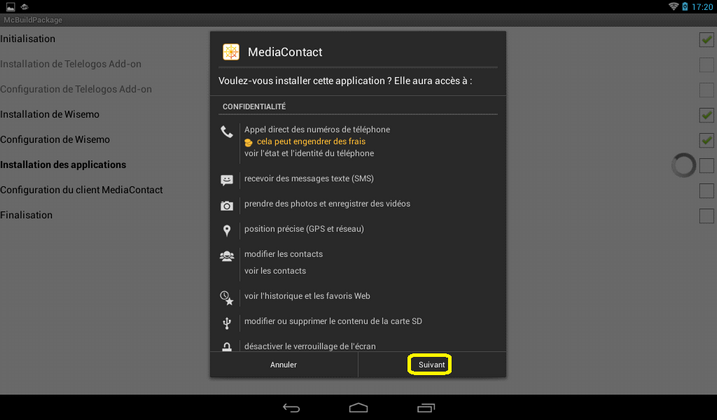Click the second notification icon in status bar
This screenshot has width=717, height=420.
pyautogui.click(x=25, y=6)
